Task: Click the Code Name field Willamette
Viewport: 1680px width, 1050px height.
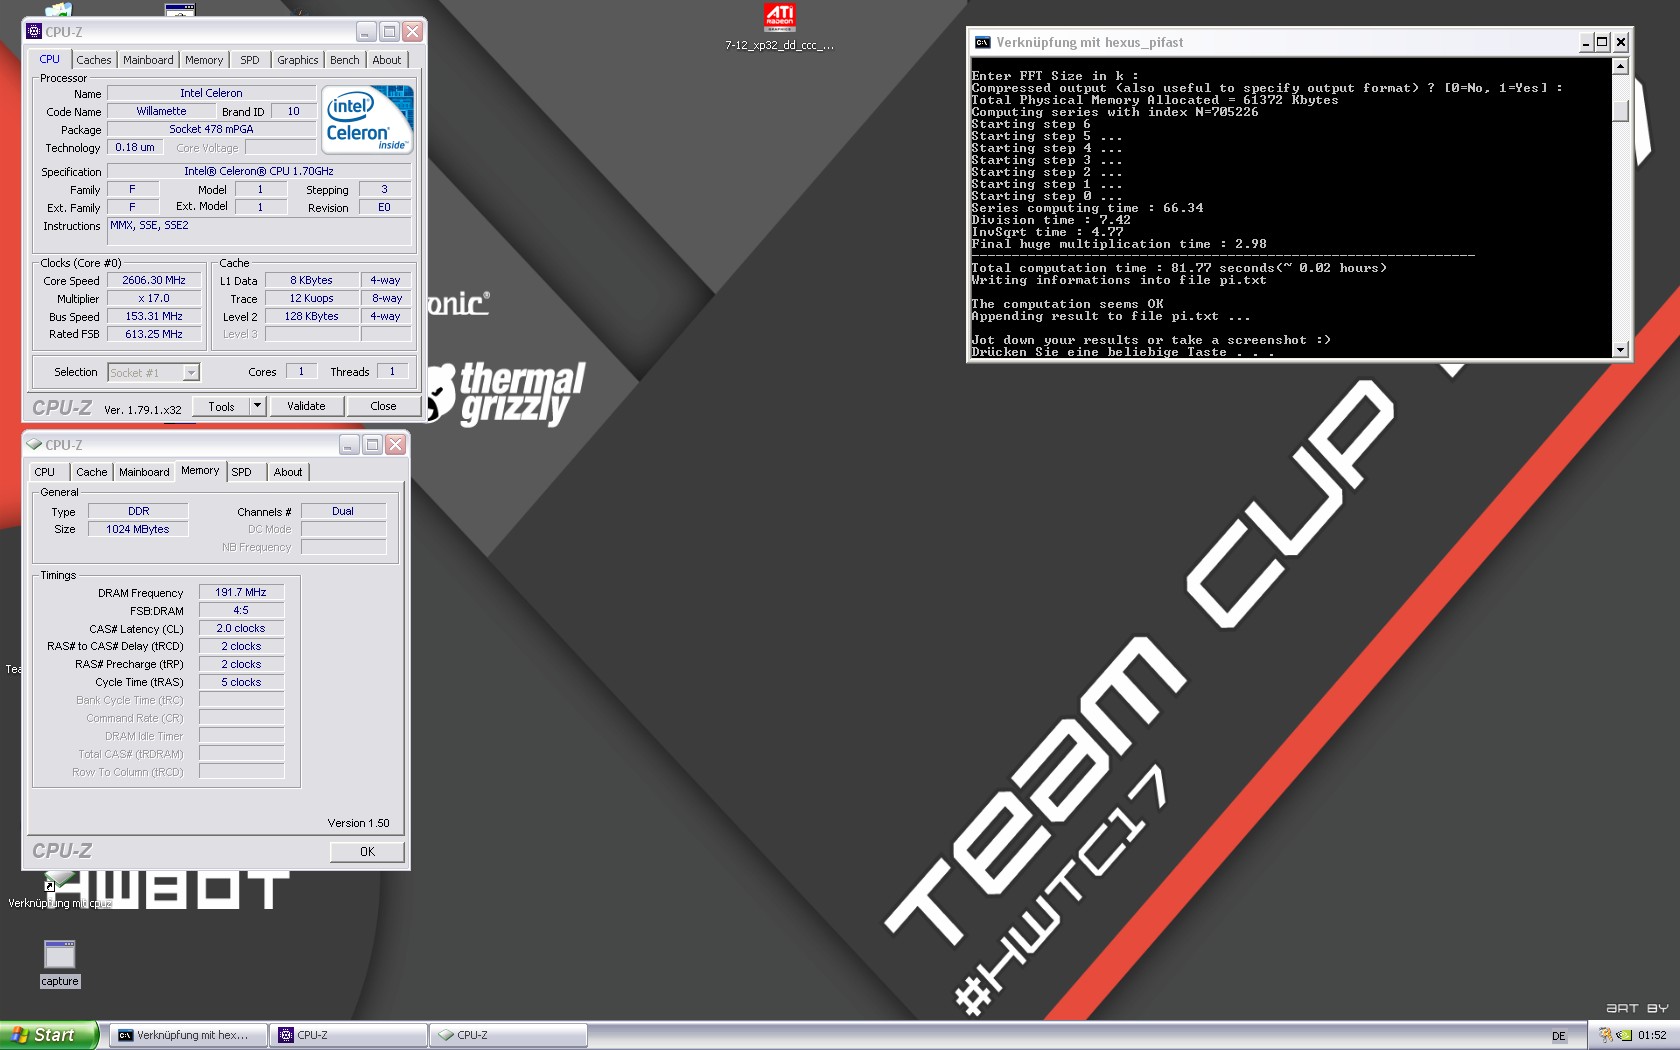Action: (x=161, y=112)
